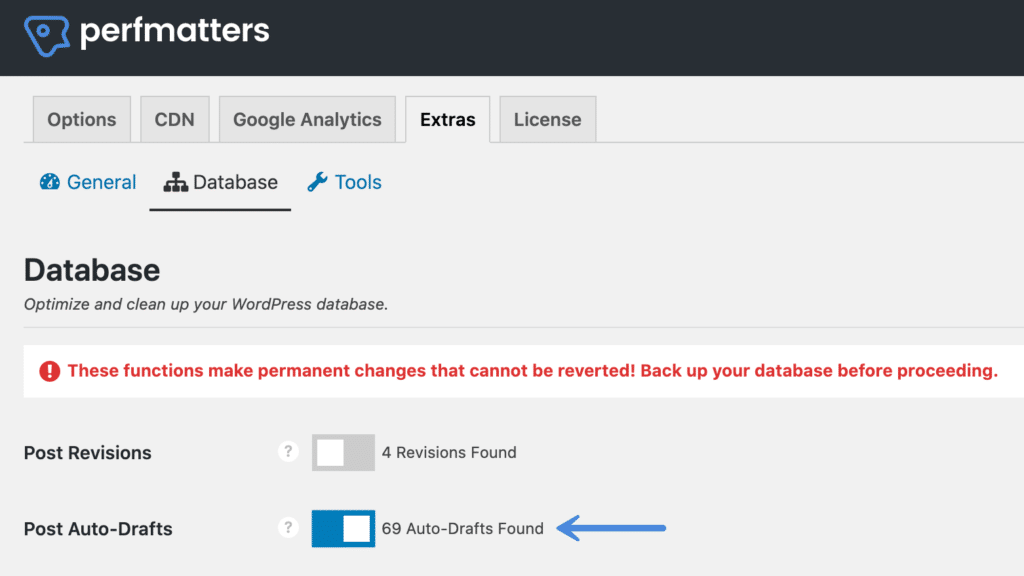Click the red warning exclamation icon
The width and height of the screenshot is (1024, 576).
[50, 371]
